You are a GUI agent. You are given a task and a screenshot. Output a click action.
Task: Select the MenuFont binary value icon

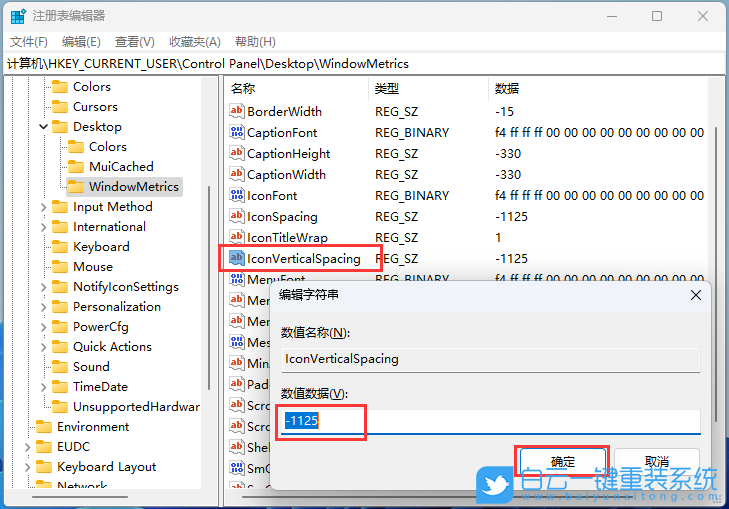pos(237,278)
